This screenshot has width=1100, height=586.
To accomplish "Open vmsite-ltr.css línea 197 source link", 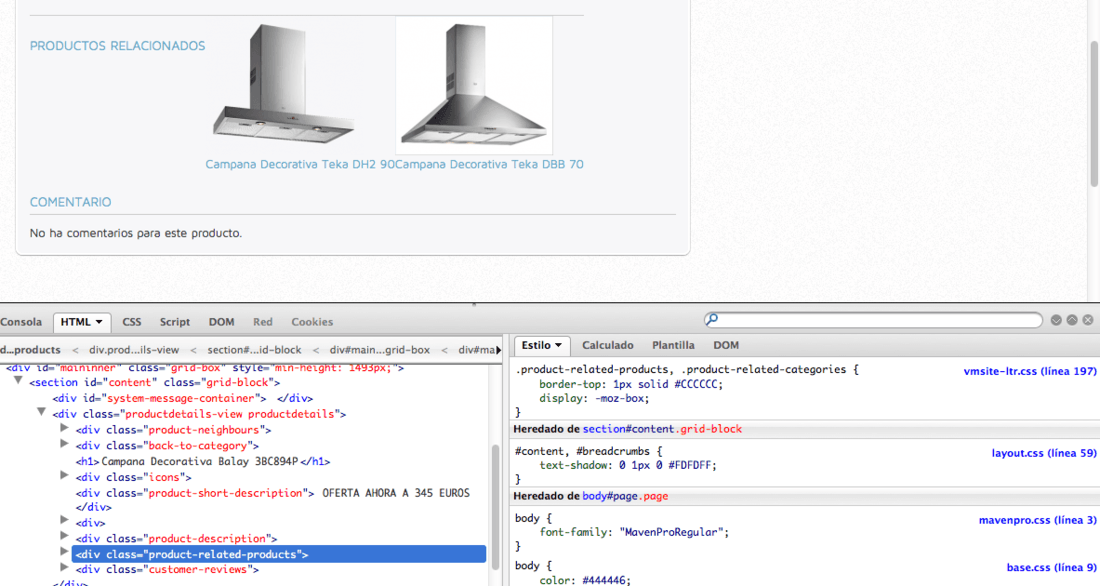I will [x=1030, y=371].
